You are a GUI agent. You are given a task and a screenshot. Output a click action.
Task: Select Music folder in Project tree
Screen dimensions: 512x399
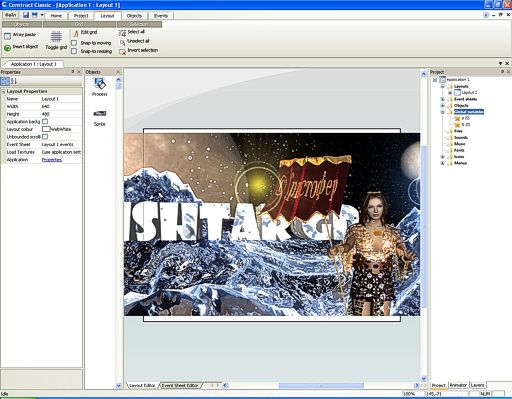pyautogui.click(x=460, y=144)
